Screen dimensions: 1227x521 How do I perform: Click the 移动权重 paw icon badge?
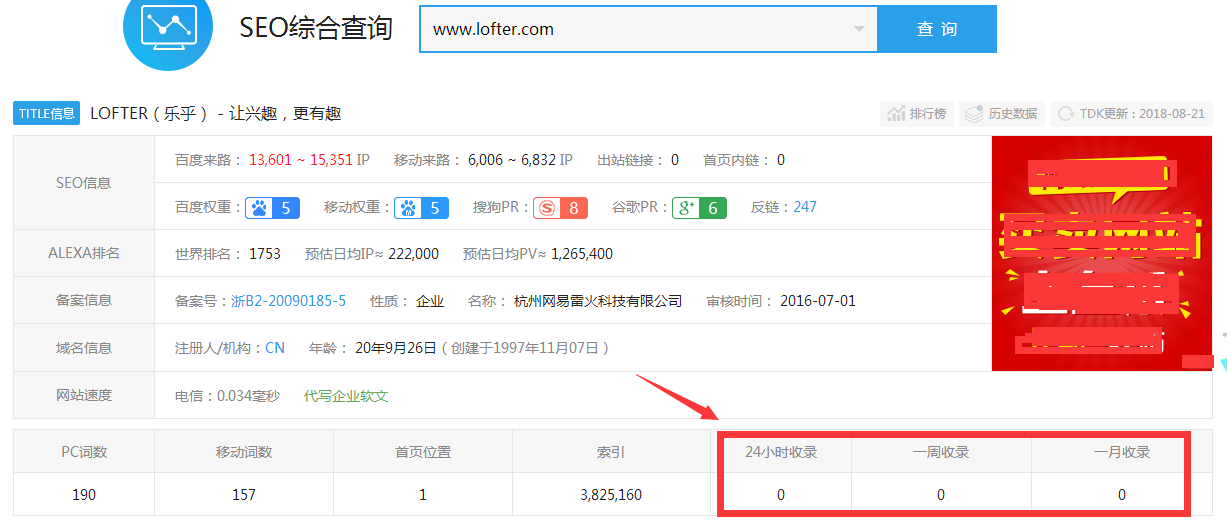(421, 208)
